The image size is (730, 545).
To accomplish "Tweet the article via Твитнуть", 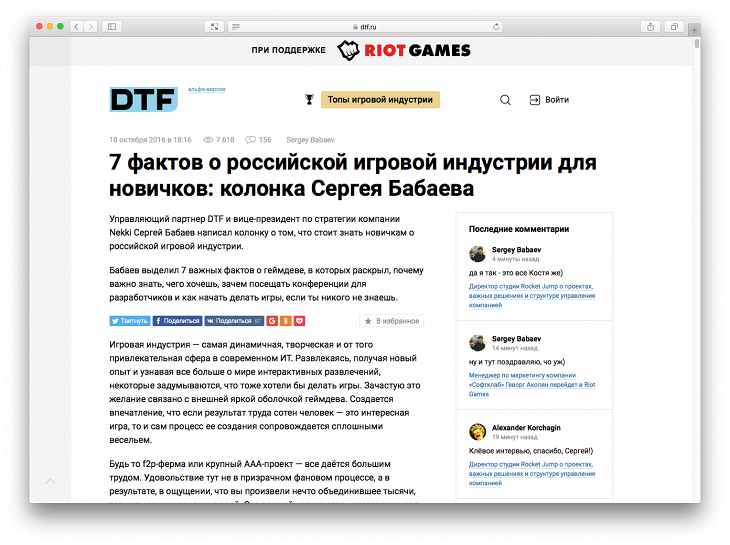I will pyautogui.click(x=130, y=321).
